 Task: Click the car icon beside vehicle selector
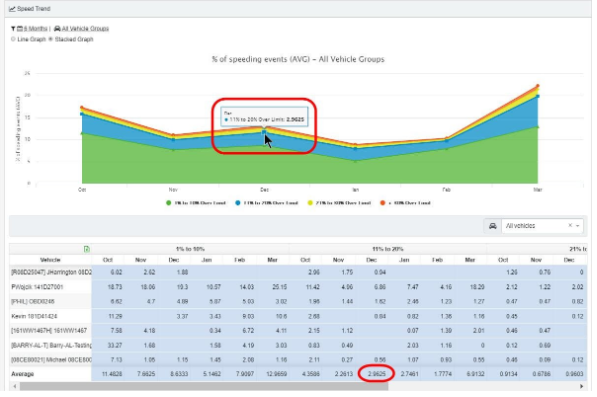point(492,226)
